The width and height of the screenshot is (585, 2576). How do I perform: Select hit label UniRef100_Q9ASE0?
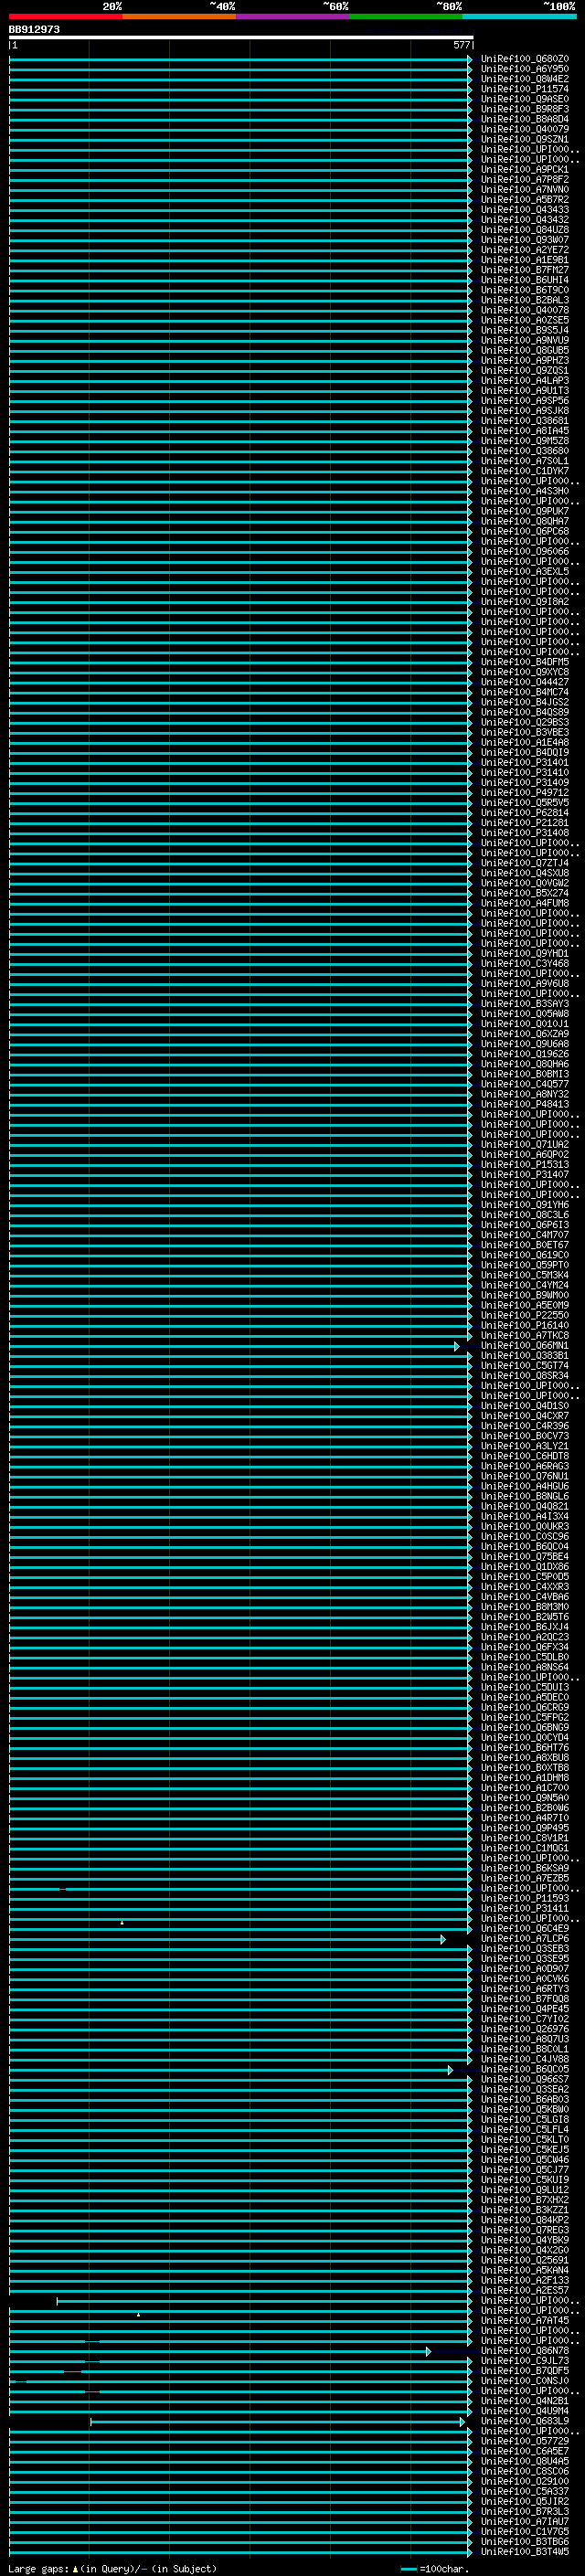click(525, 99)
